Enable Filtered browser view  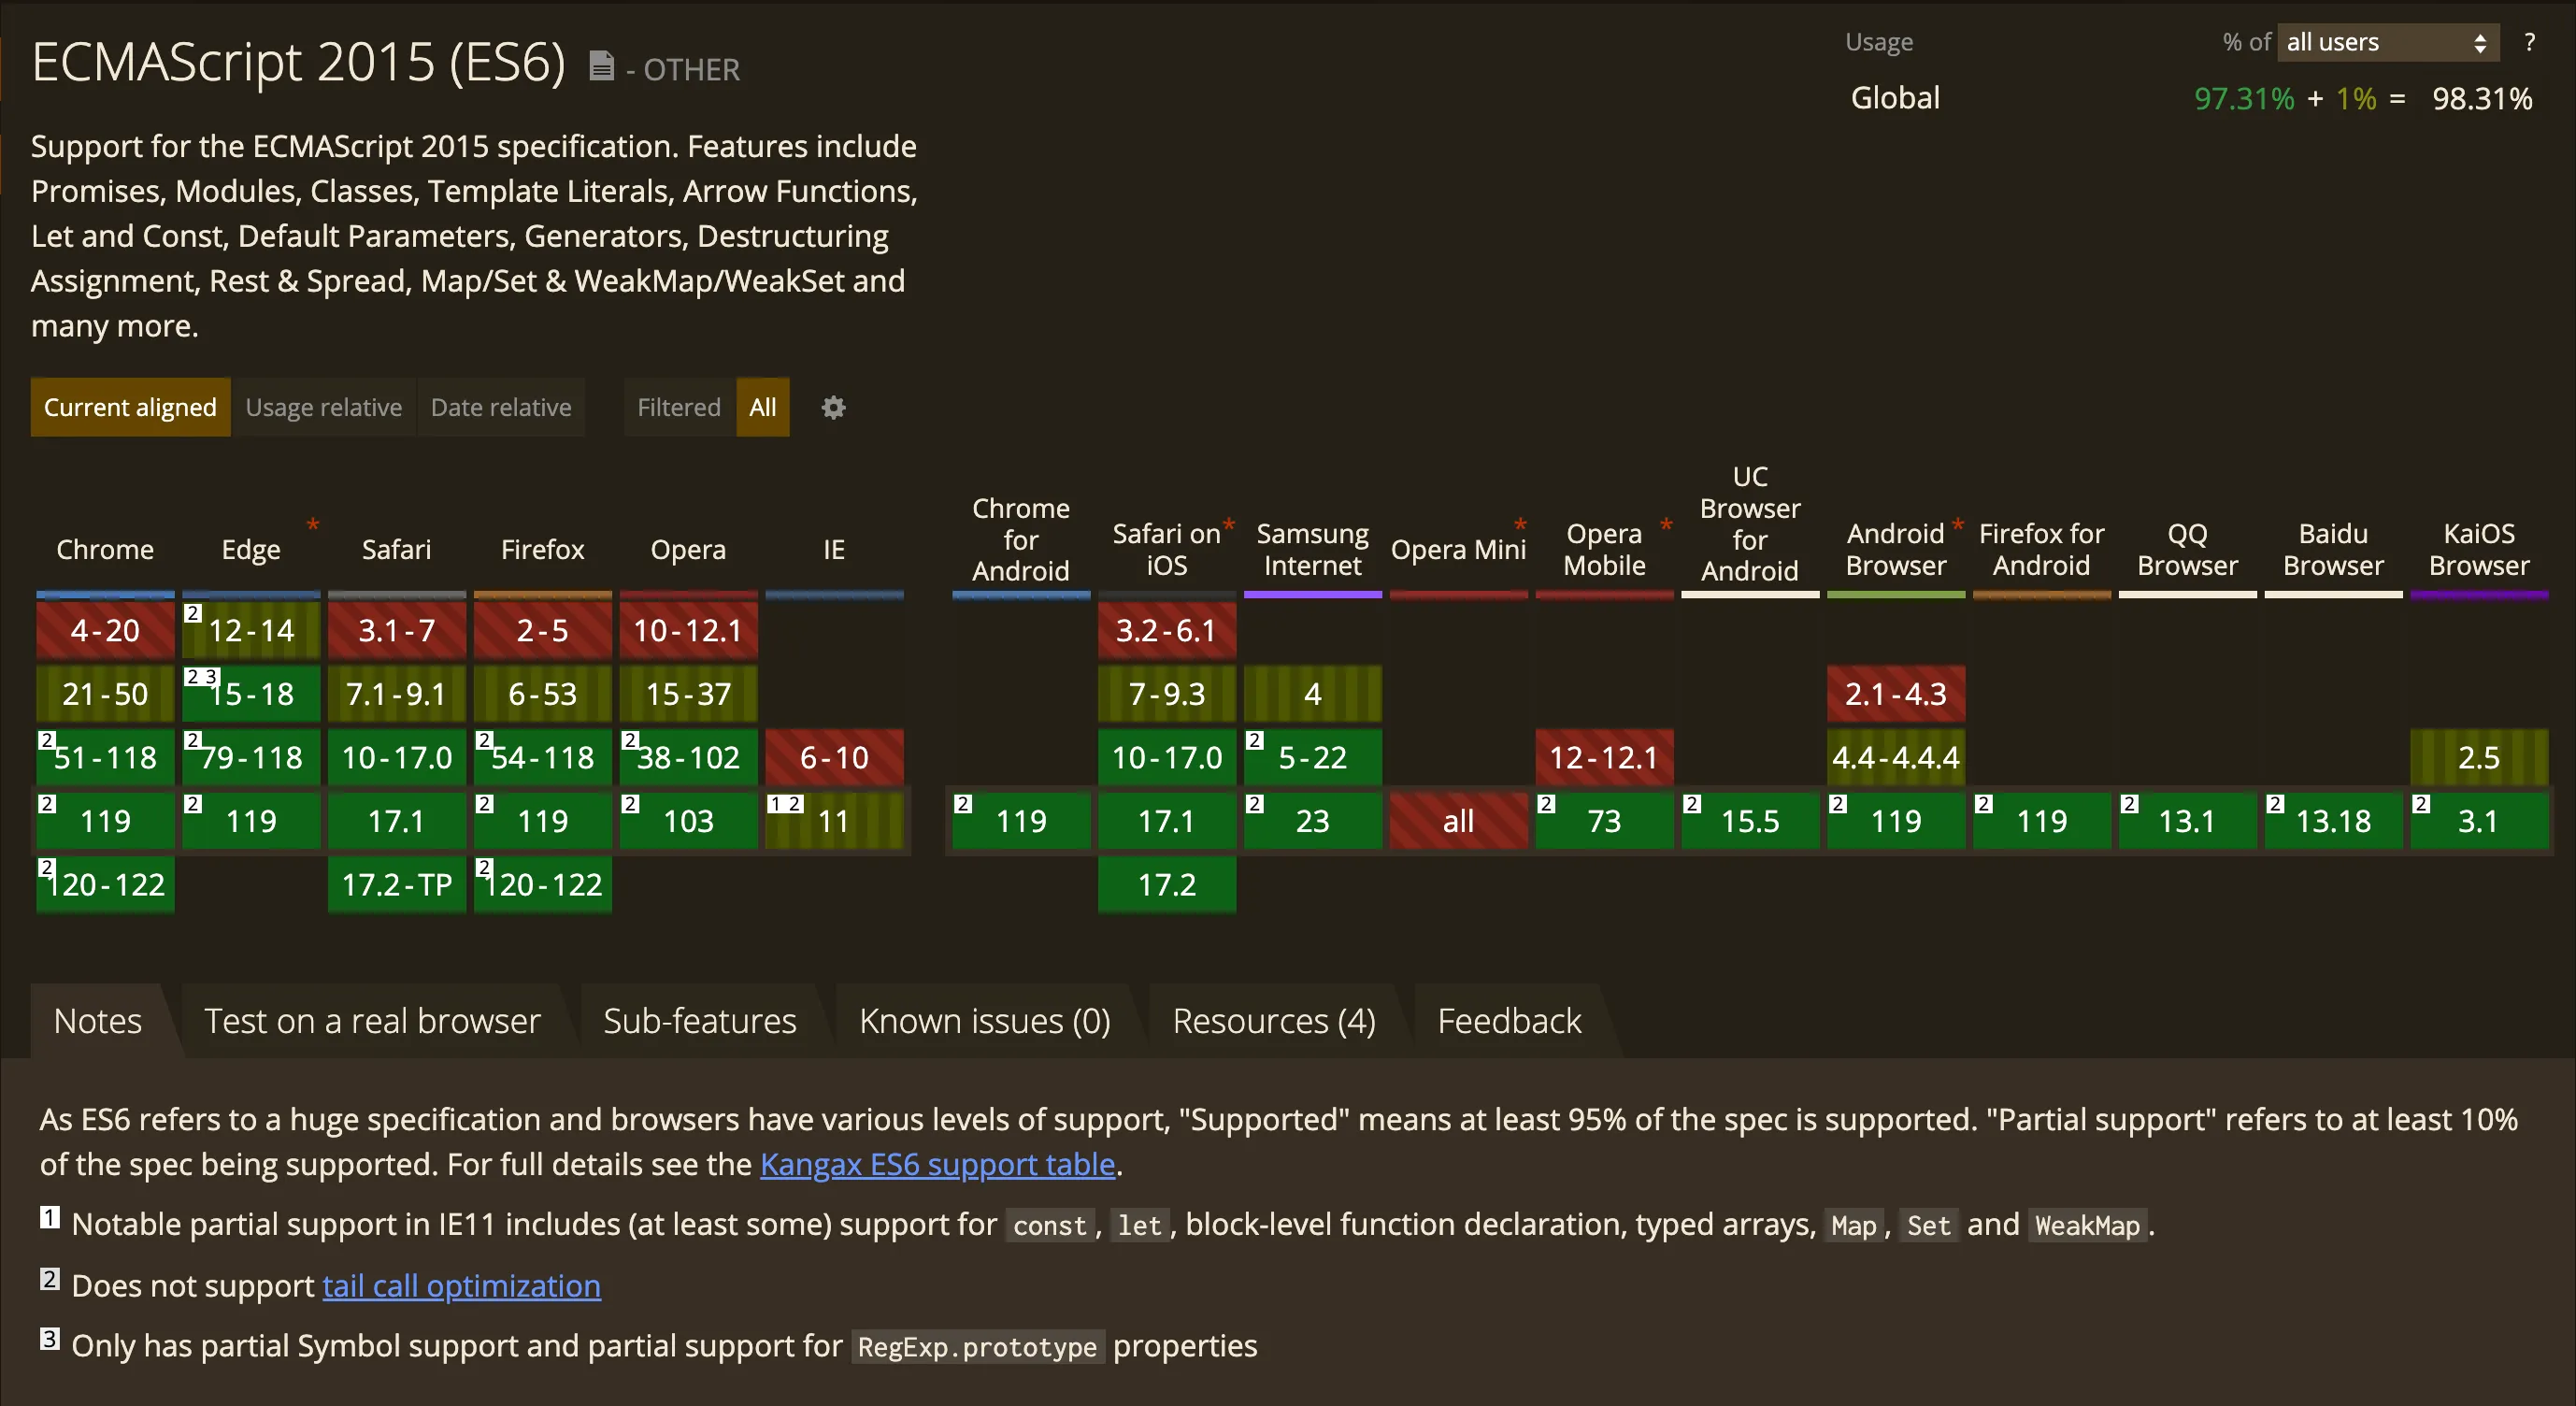679,407
